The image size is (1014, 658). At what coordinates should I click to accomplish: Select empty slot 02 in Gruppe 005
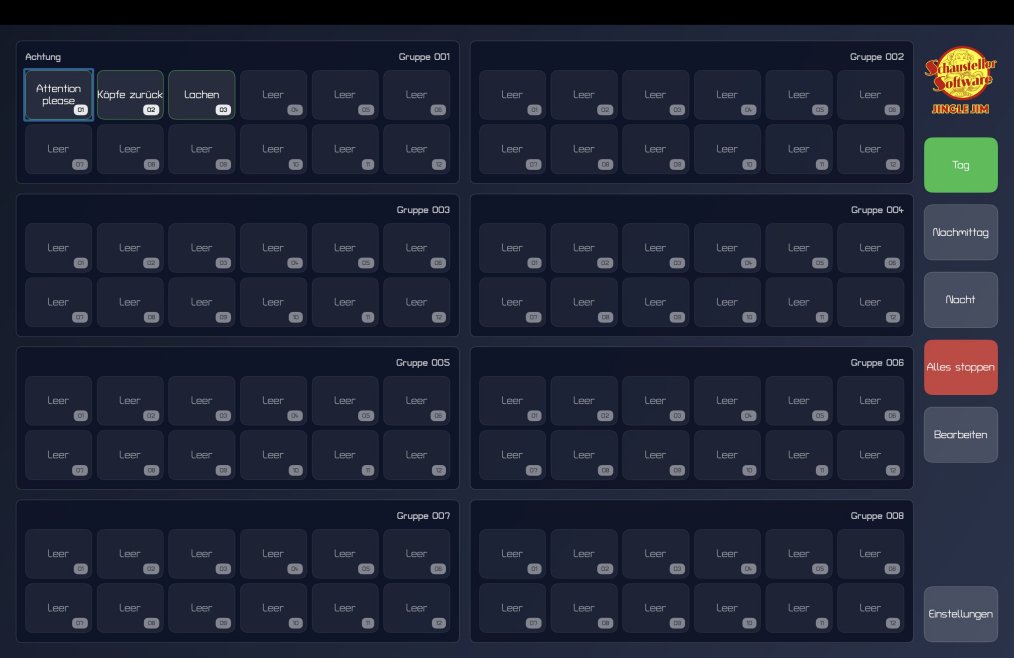(130, 400)
